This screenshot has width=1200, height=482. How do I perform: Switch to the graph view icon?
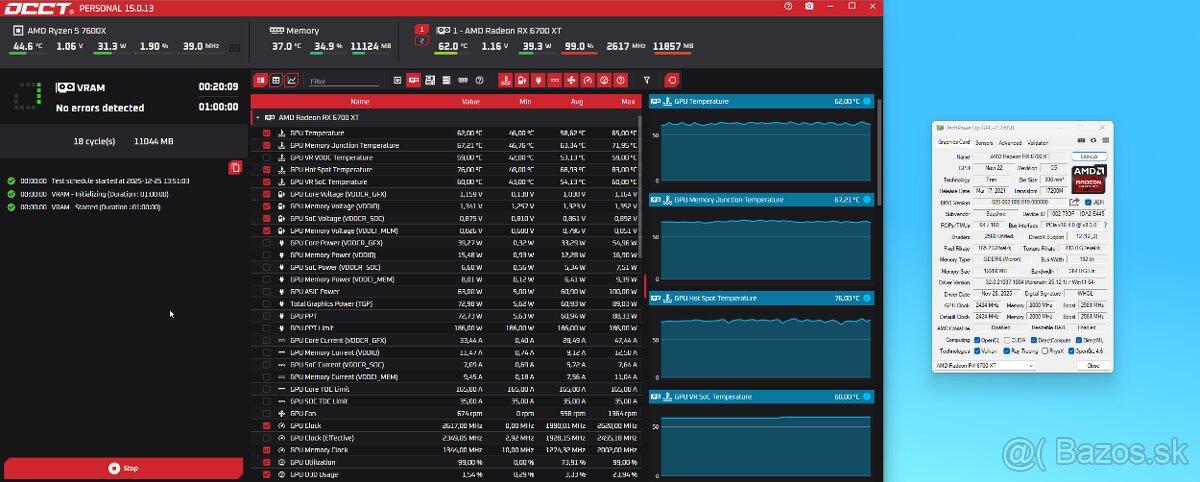coord(291,80)
